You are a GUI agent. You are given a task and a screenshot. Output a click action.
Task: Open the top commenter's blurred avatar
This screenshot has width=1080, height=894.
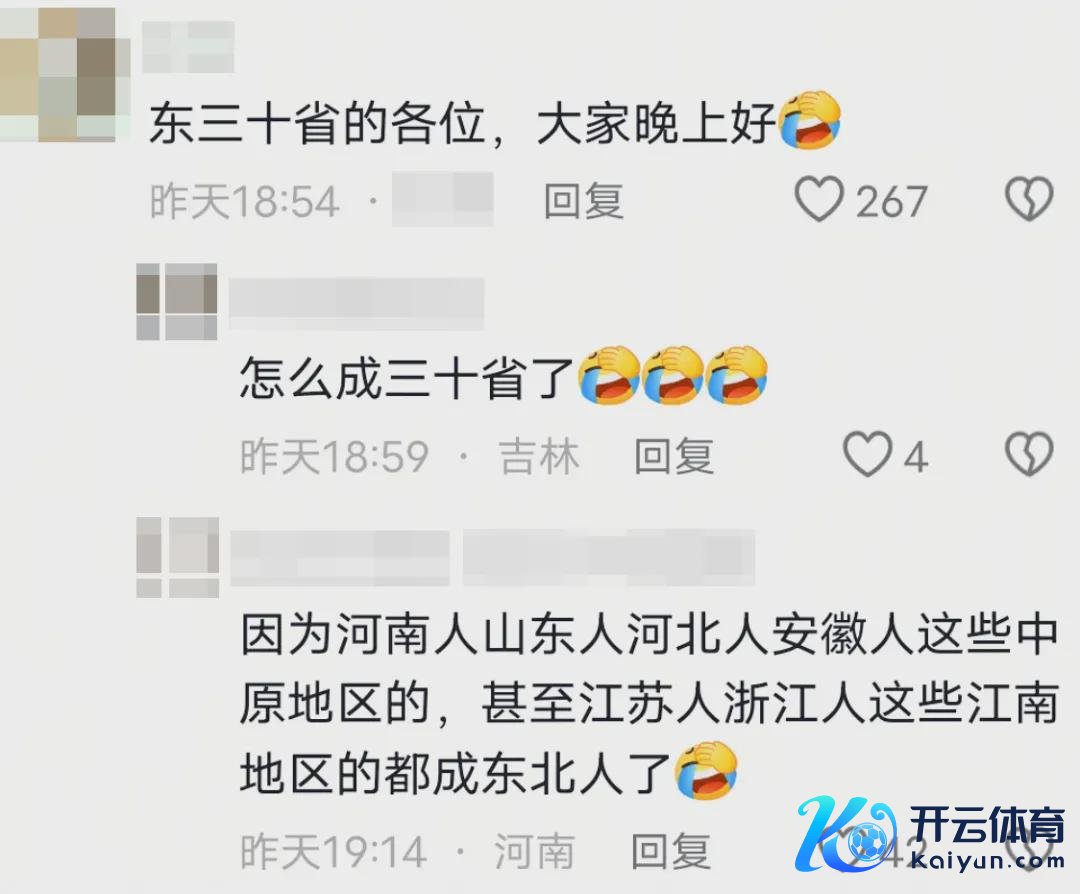coord(65,74)
